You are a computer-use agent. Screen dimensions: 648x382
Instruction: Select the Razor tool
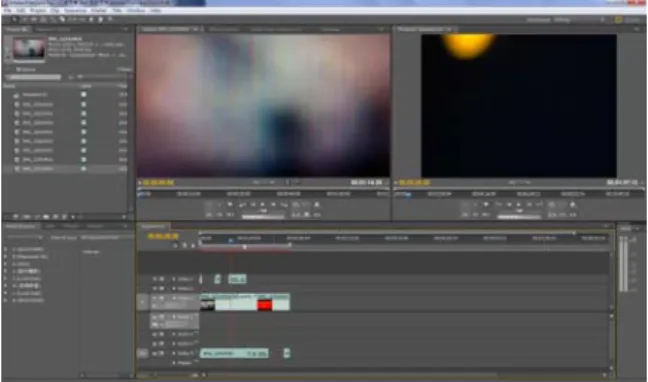[62, 19]
